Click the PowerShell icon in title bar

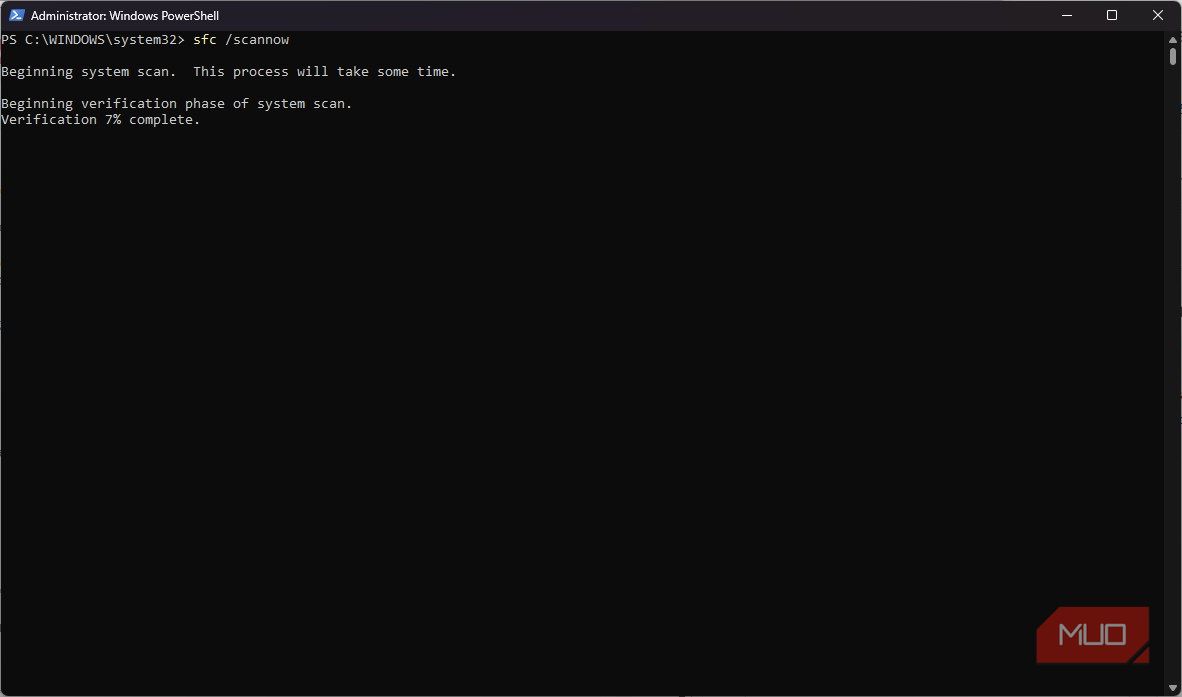point(17,15)
